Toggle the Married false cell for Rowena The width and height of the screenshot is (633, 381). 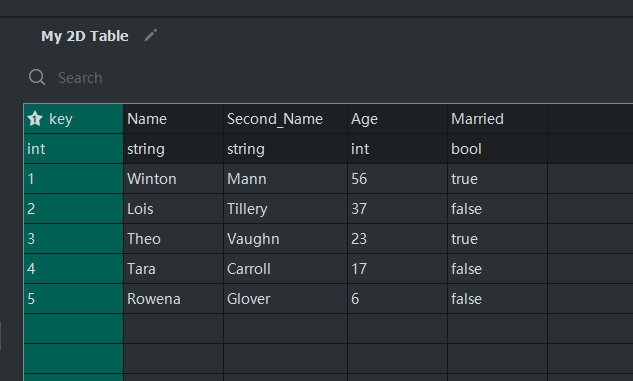497,299
